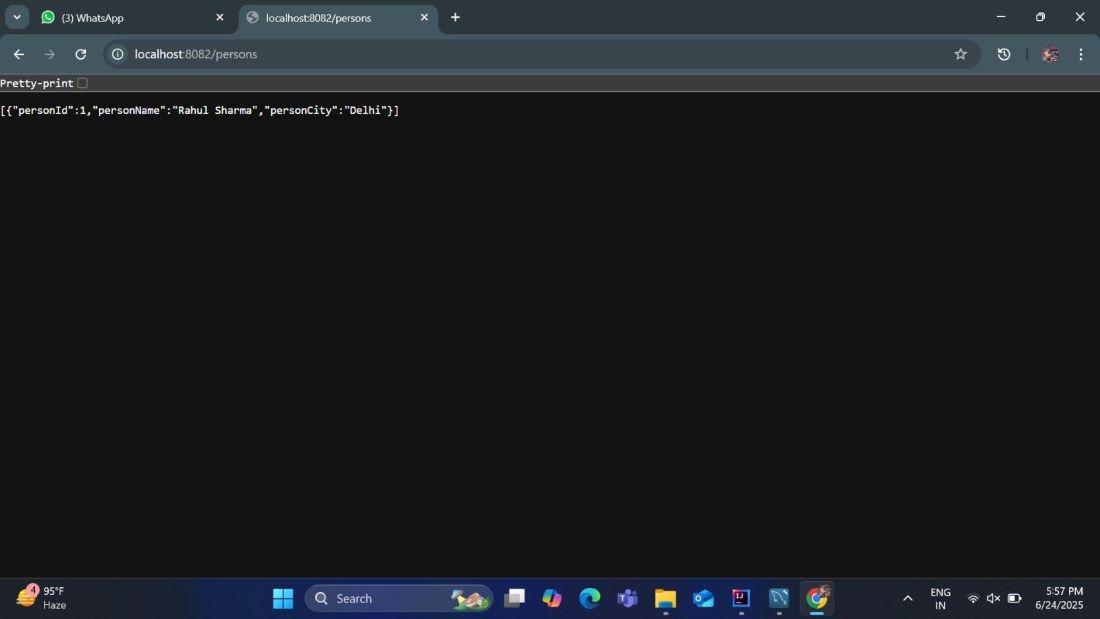Open the ENG IN language selector
Viewport: 1100px width, 619px height.
click(940, 598)
